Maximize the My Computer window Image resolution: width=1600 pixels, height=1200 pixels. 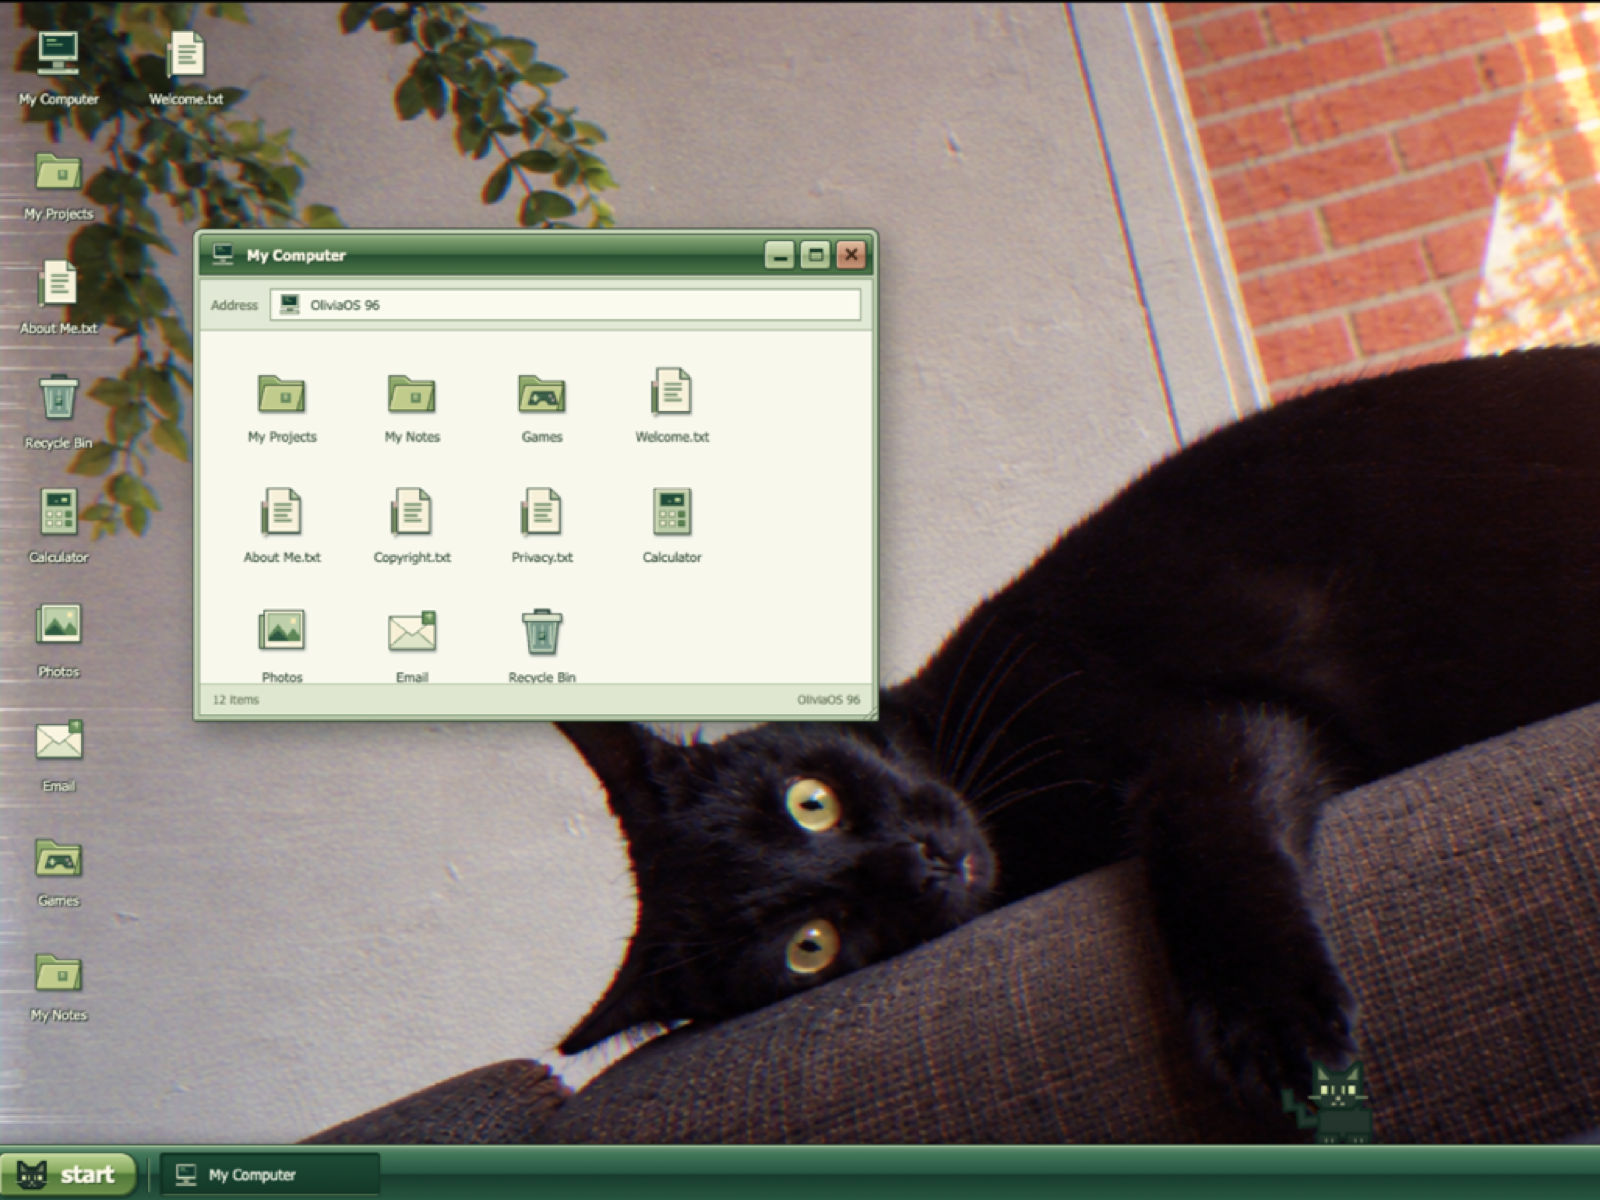click(815, 255)
